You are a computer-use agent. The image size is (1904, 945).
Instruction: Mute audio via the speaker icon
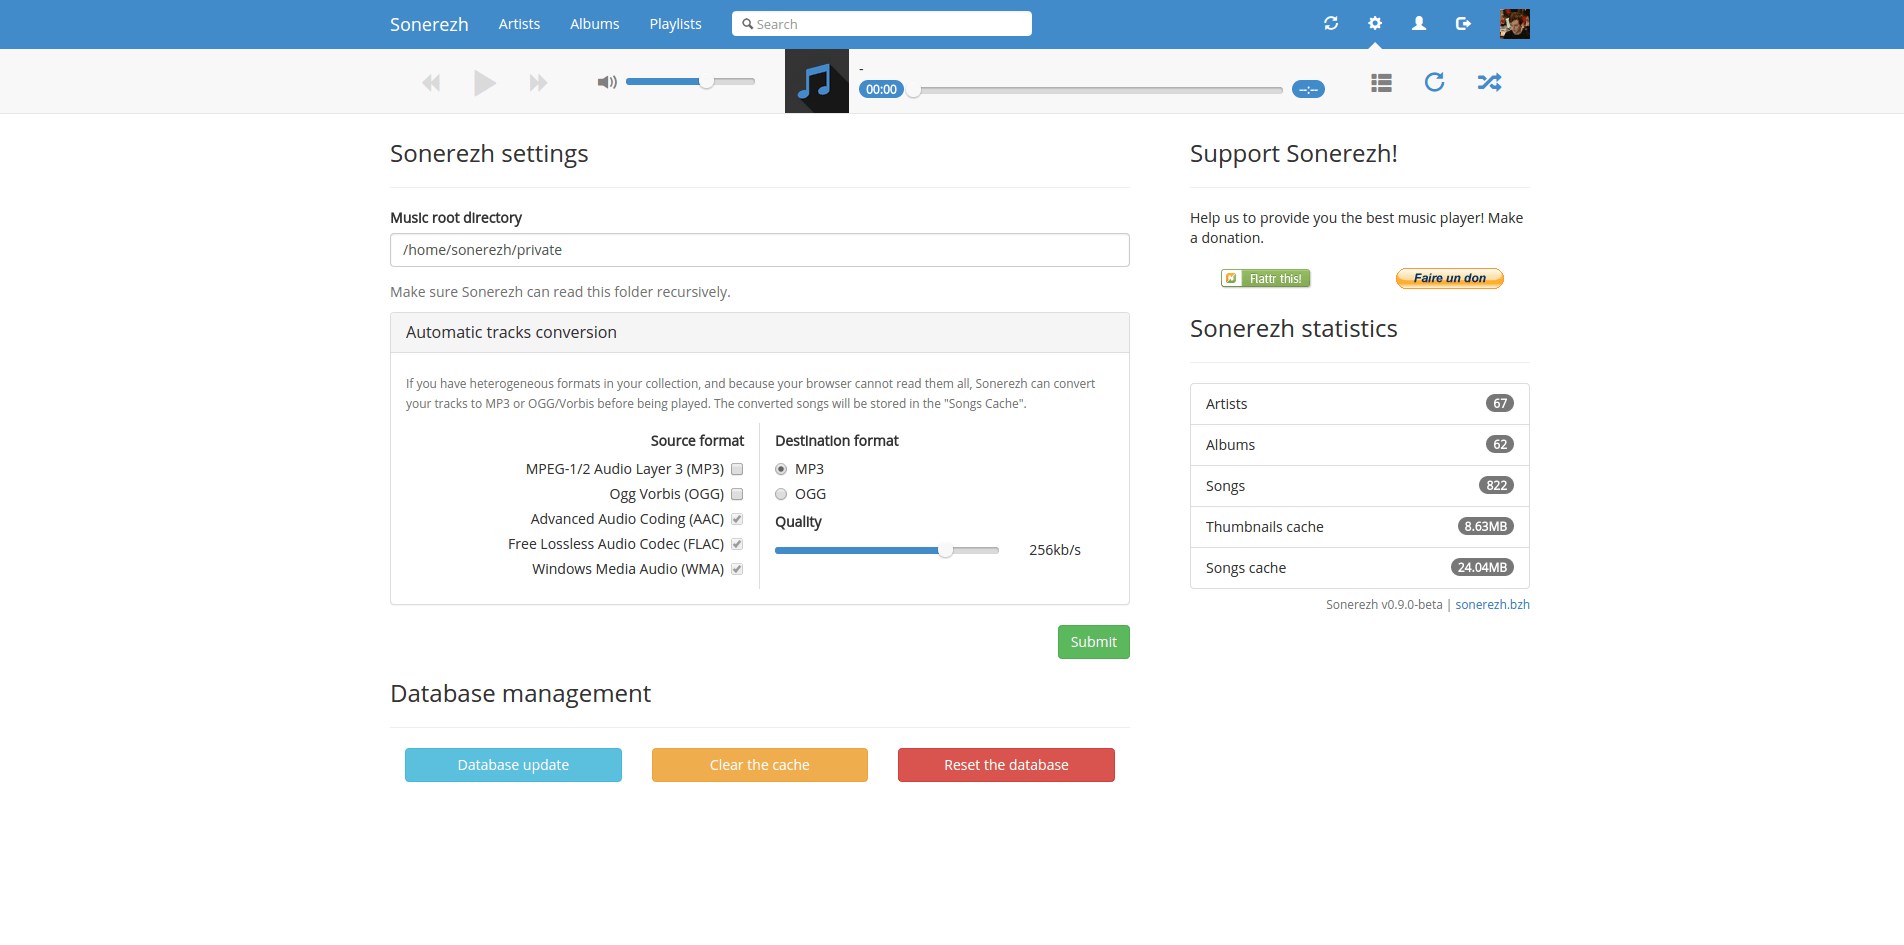pyautogui.click(x=607, y=82)
